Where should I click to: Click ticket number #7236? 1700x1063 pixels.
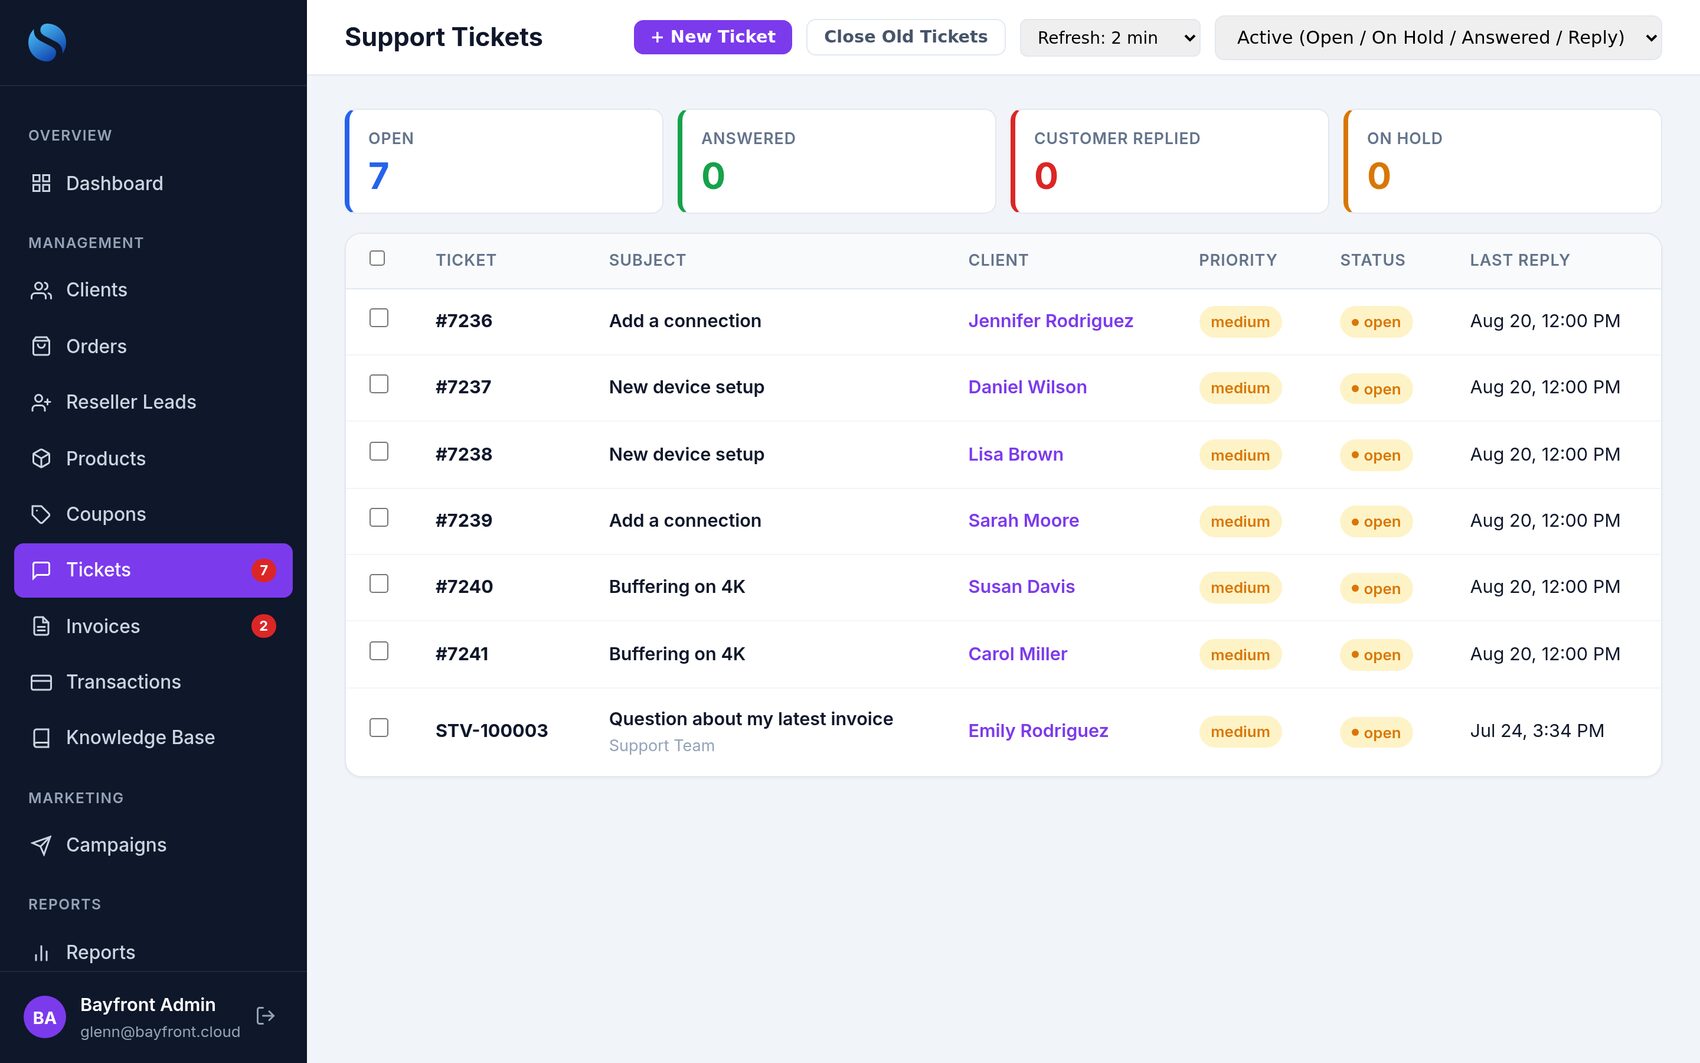pyautogui.click(x=464, y=321)
